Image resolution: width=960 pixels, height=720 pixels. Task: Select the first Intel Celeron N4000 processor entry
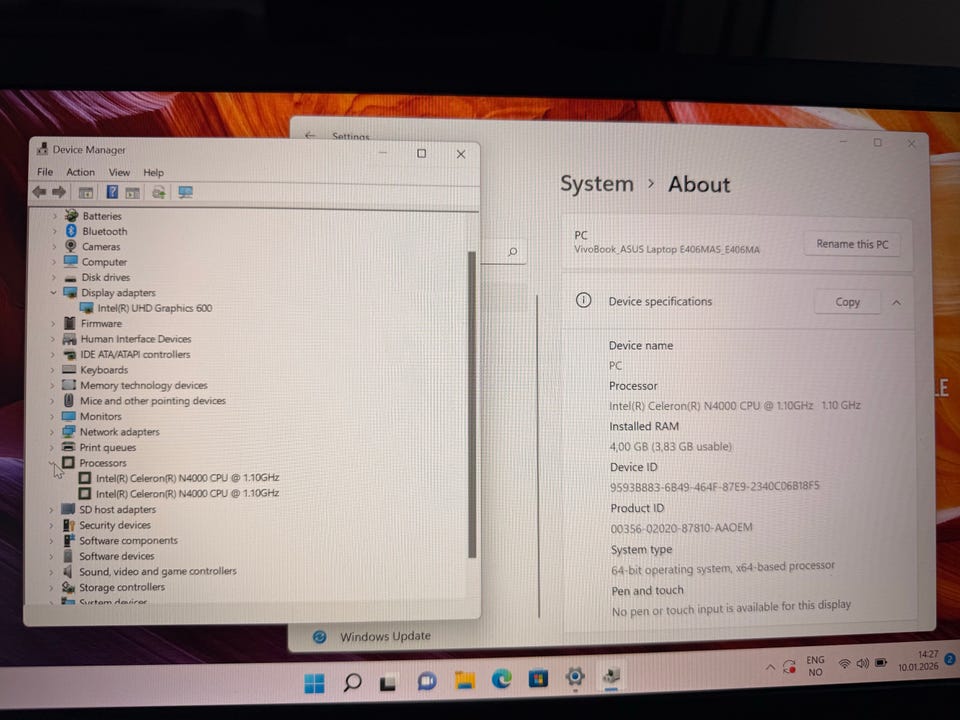(x=187, y=478)
